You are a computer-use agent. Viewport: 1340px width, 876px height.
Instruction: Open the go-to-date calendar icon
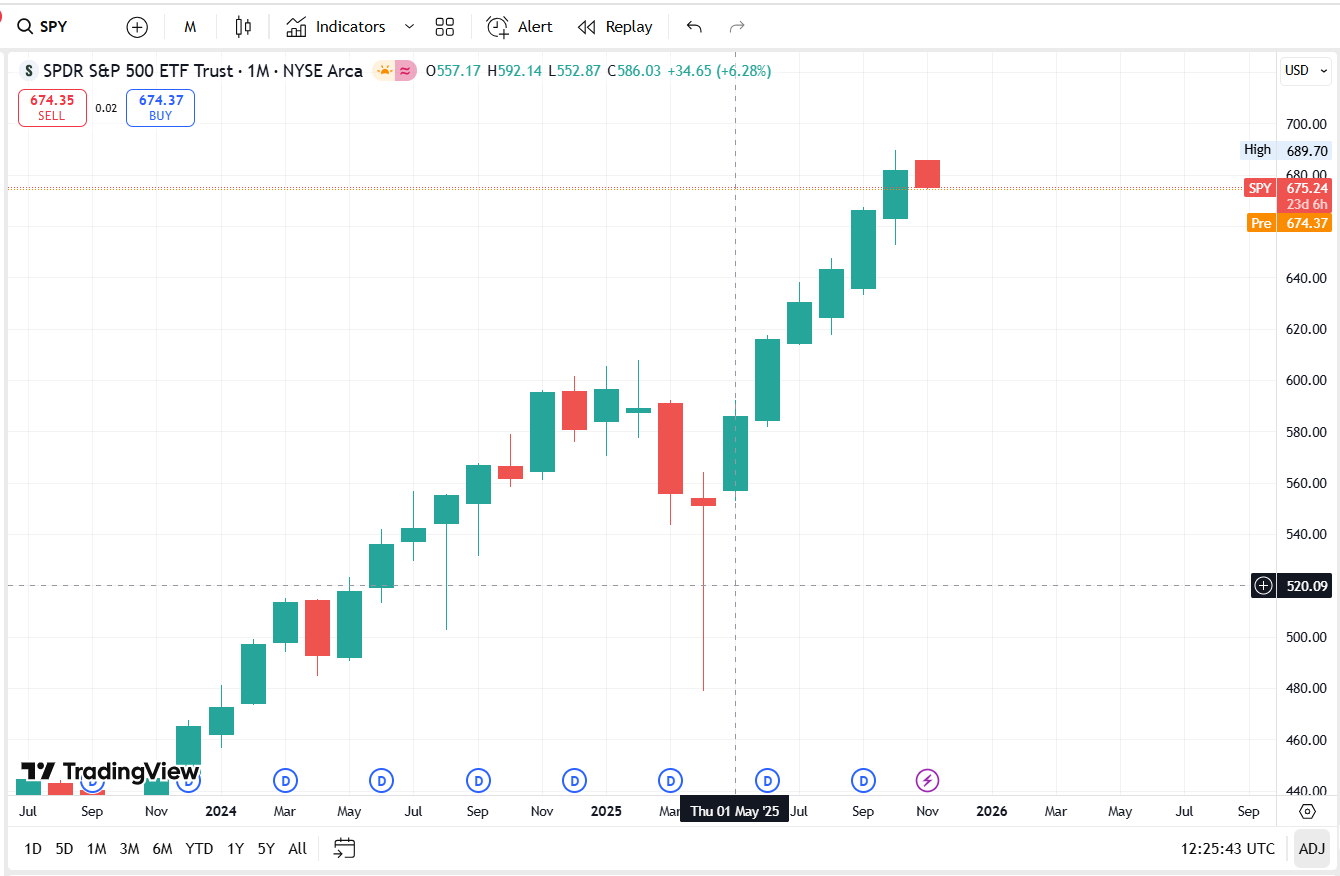[x=344, y=849]
